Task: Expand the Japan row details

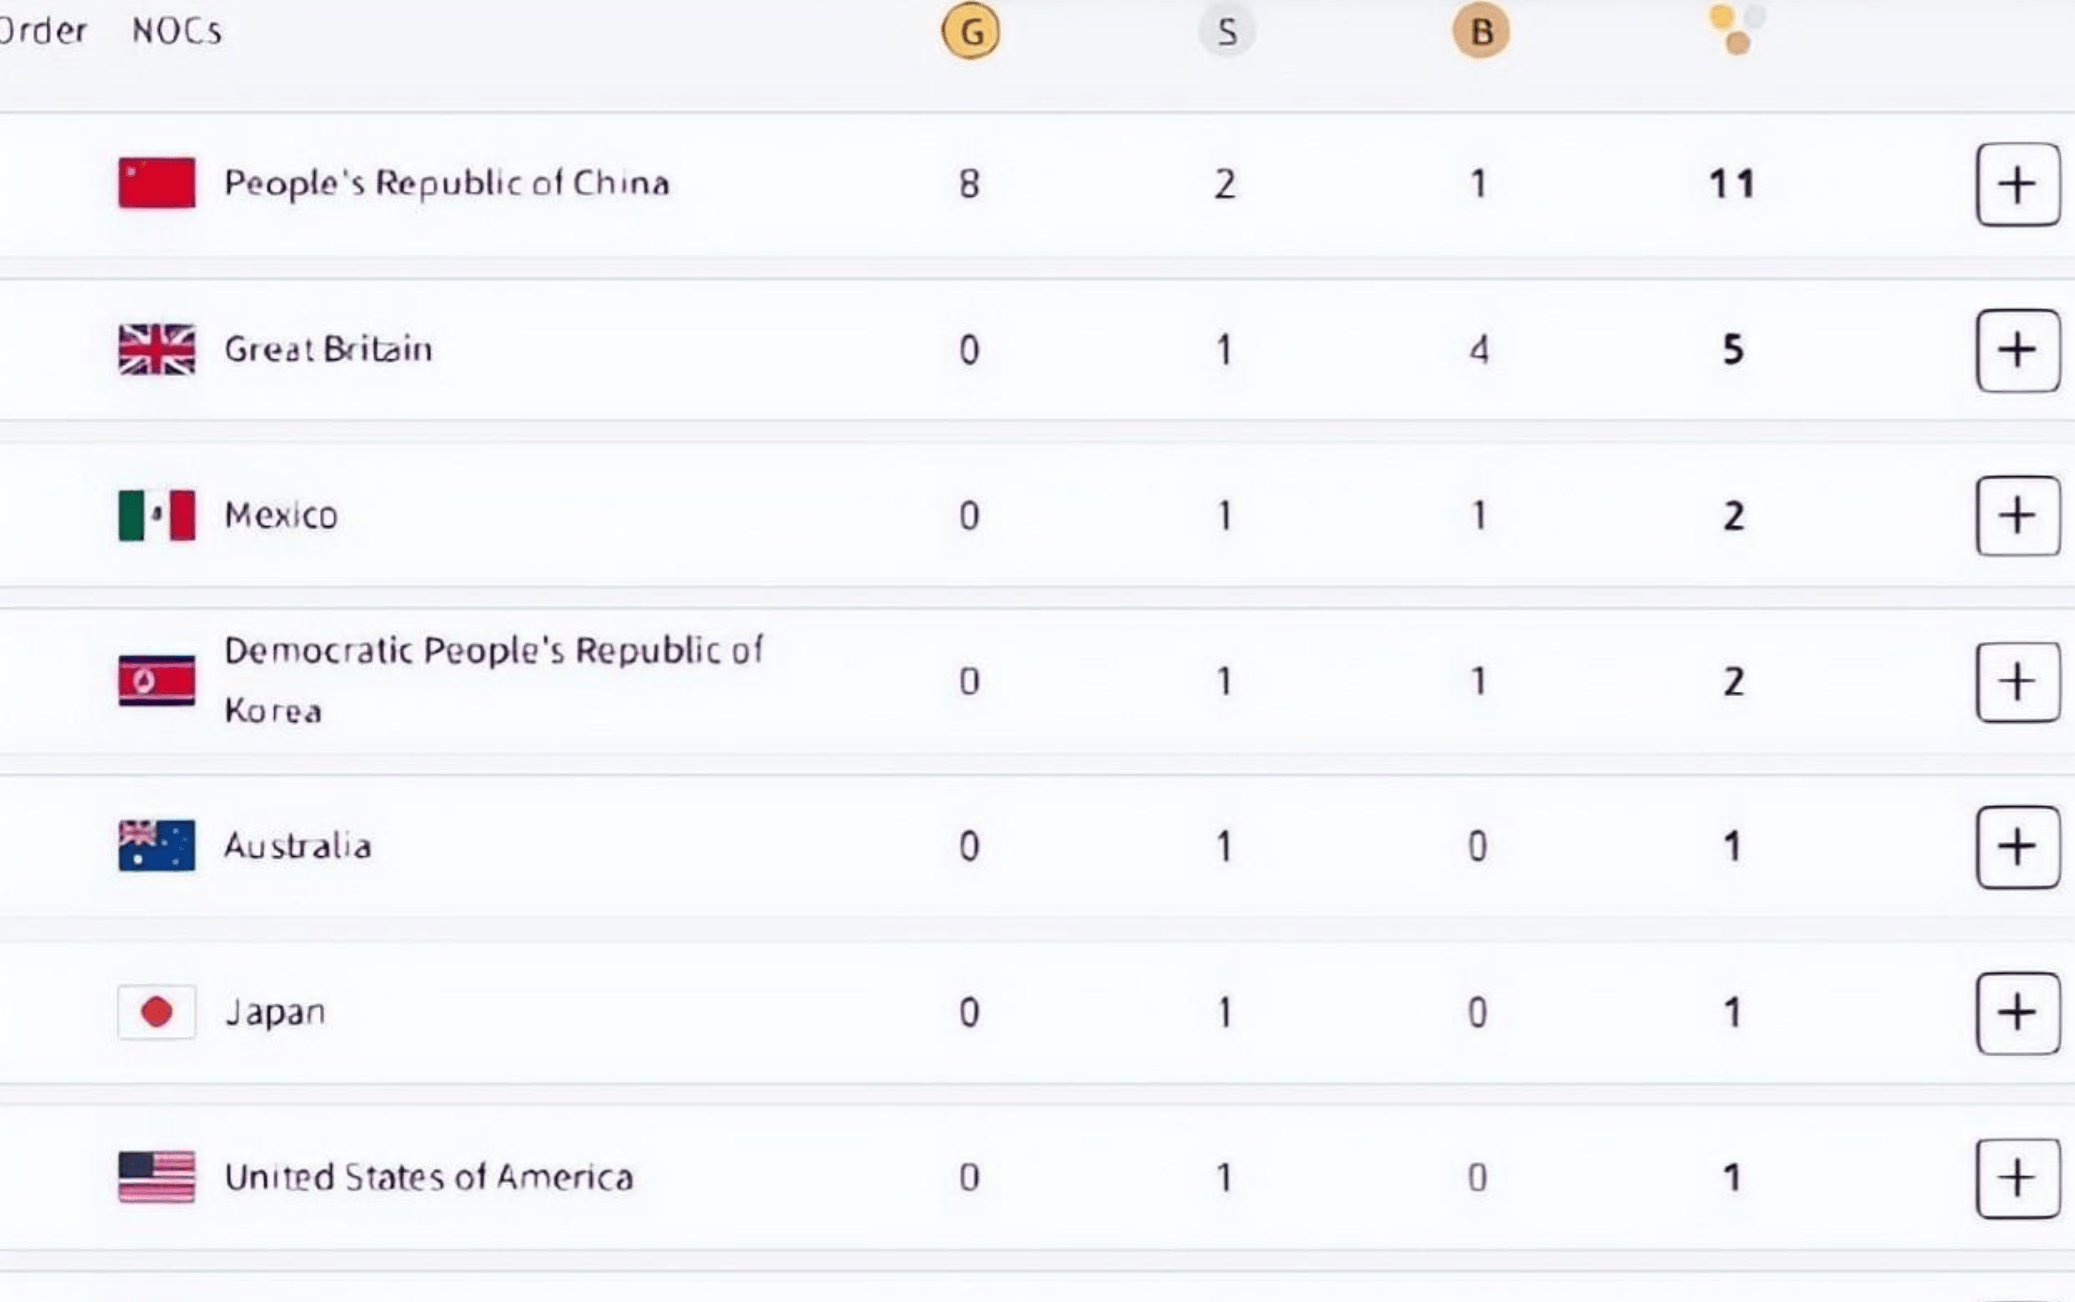Action: tap(2017, 1013)
